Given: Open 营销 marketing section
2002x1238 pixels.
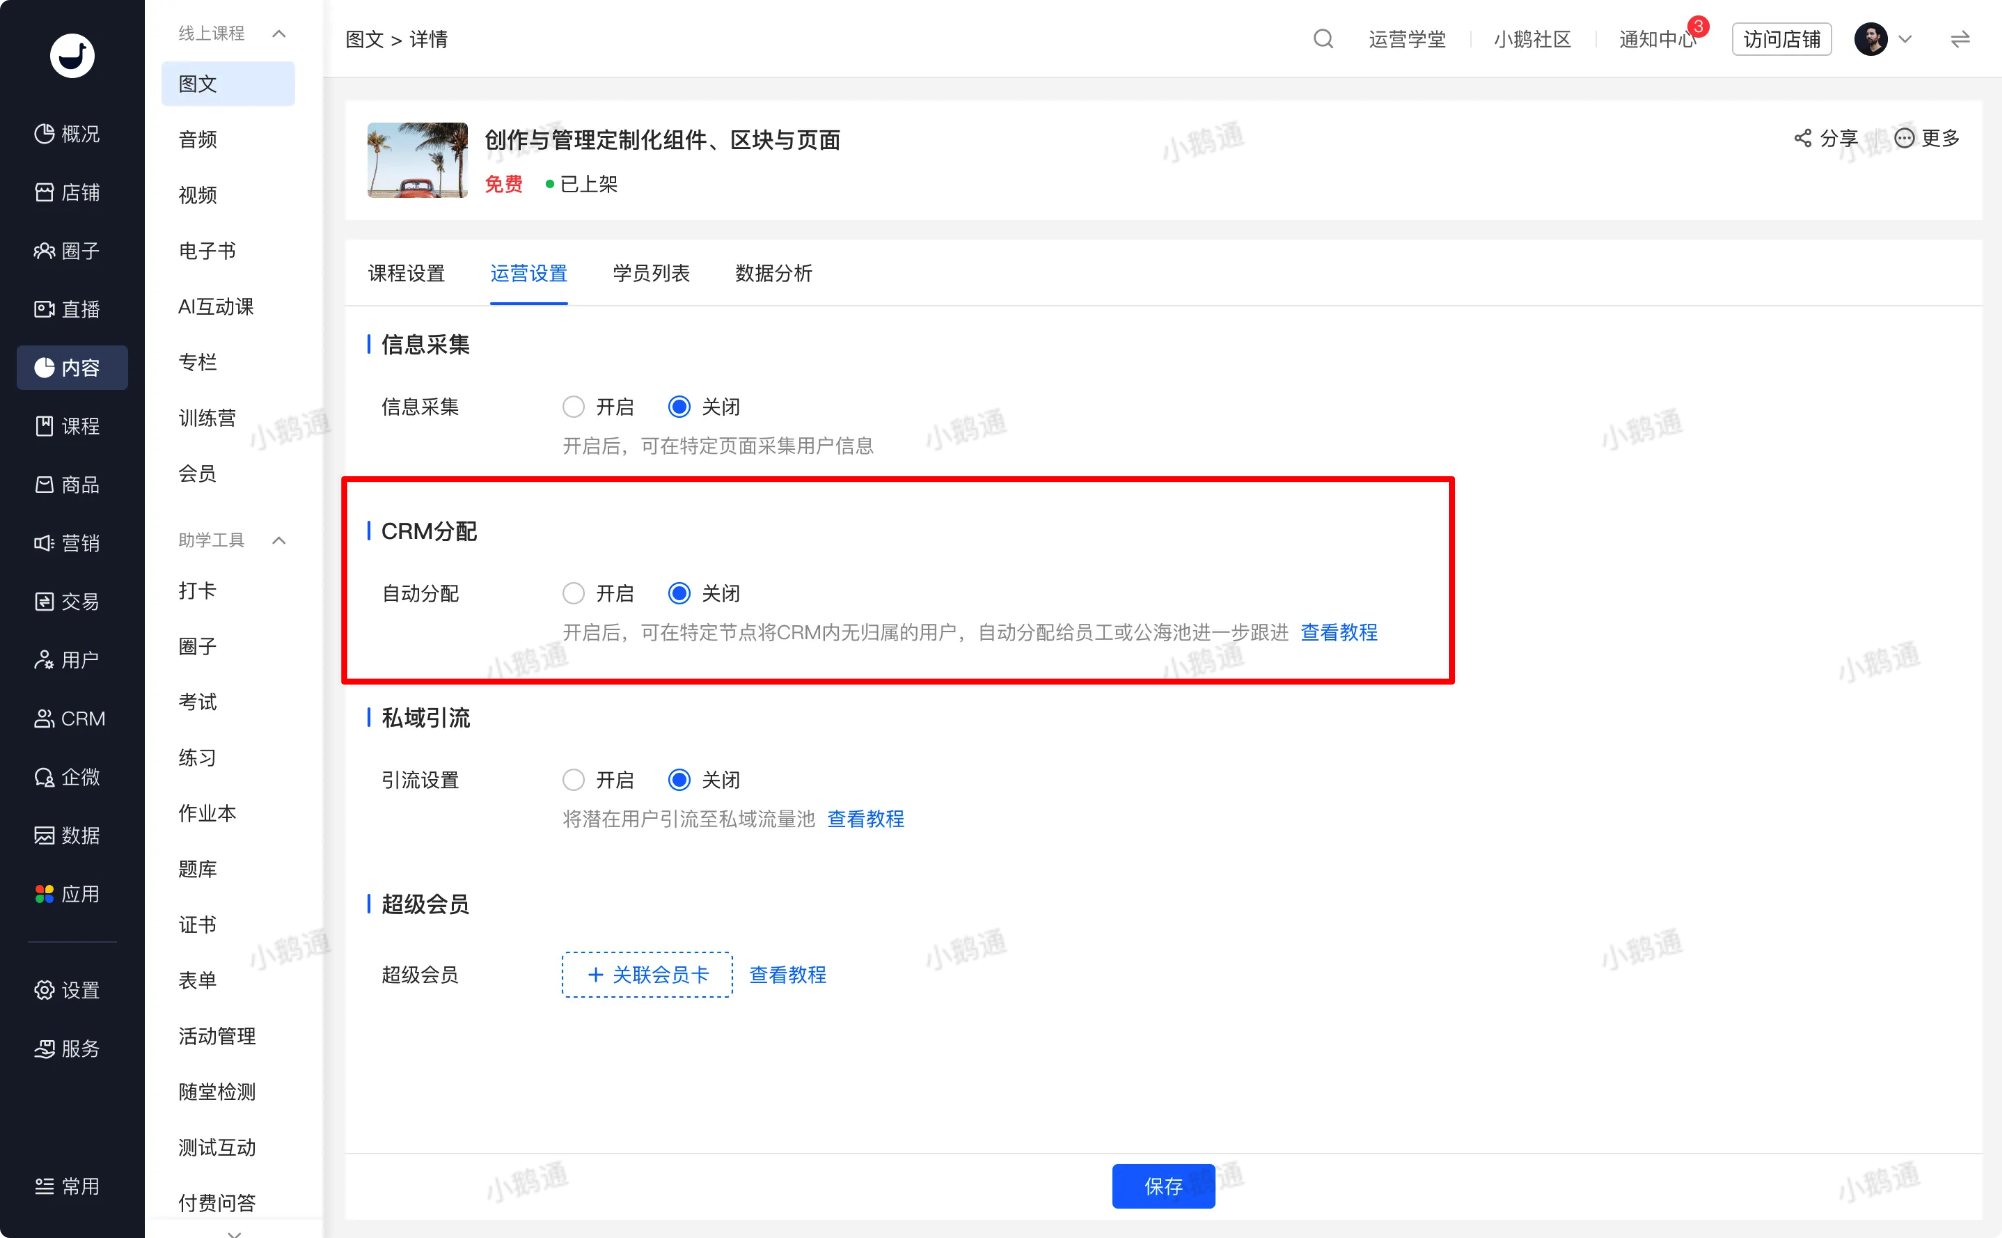Looking at the screenshot, I should click(x=67, y=543).
